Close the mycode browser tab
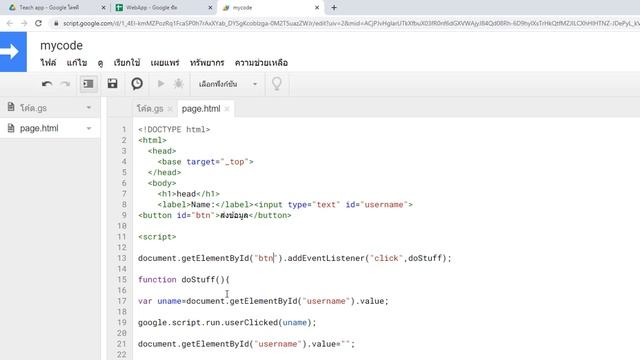Viewport: 640px width, 360px height. click(x=317, y=7)
